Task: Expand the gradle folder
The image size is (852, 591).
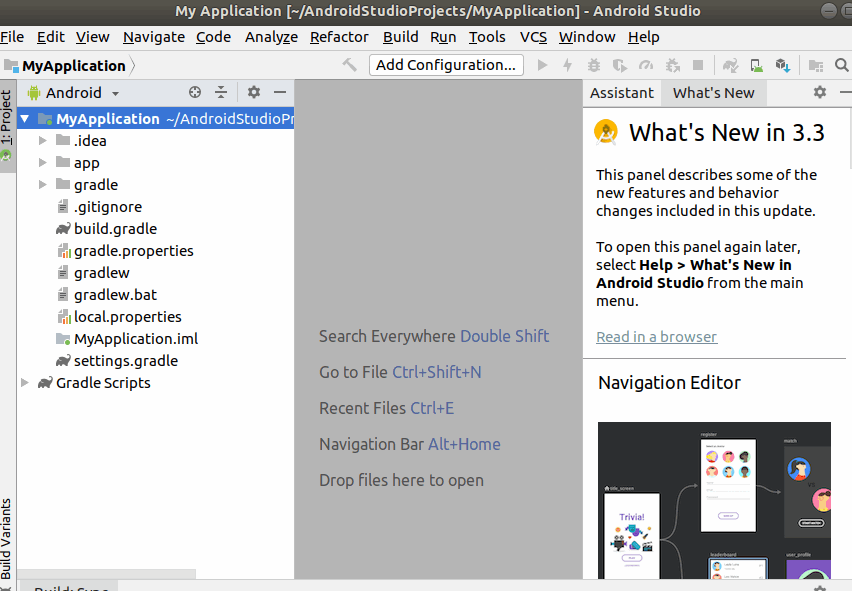Action: coord(42,185)
